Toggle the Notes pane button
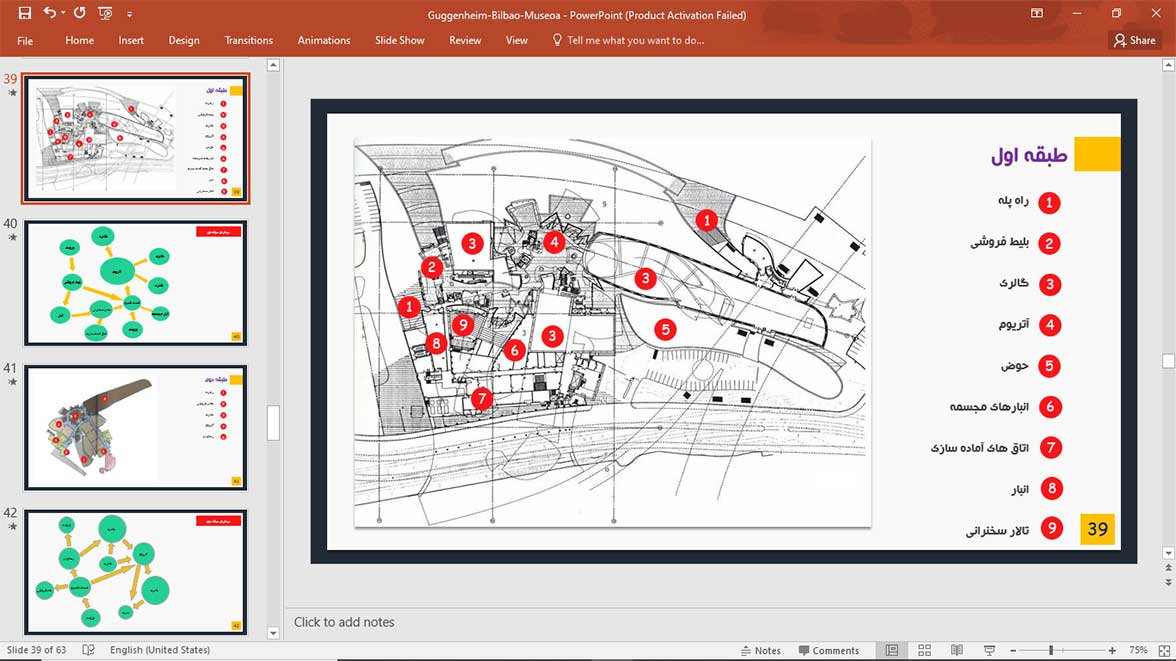 pyautogui.click(x=760, y=650)
